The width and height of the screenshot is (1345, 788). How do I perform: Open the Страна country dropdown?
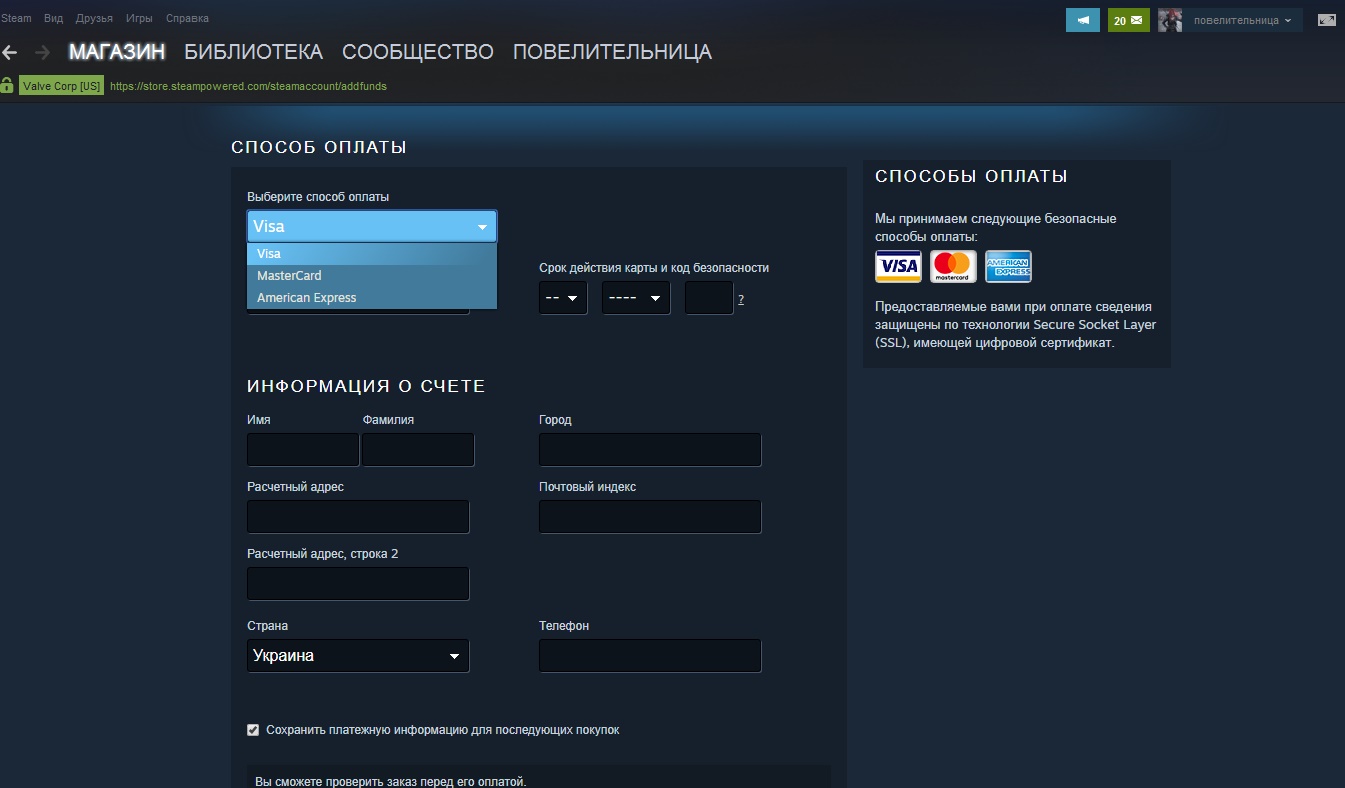tap(358, 656)
